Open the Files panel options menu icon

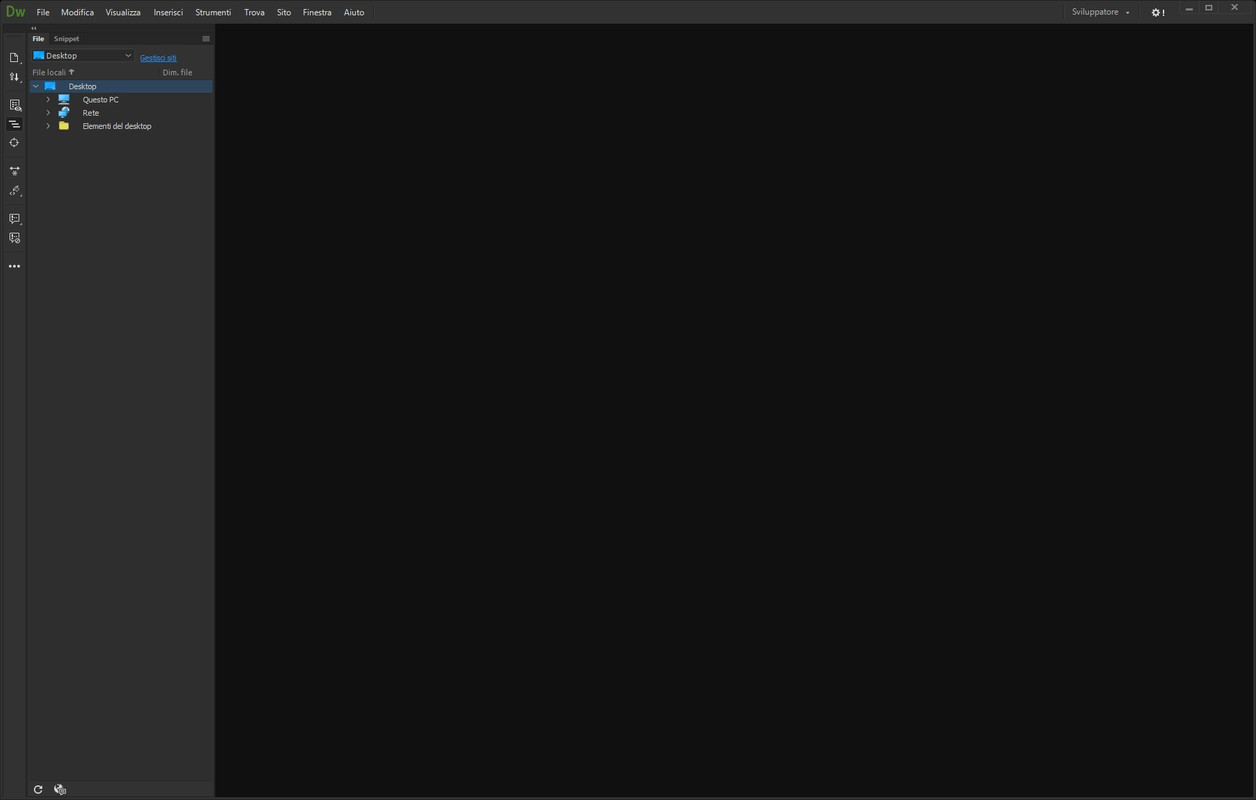(206, 39)
